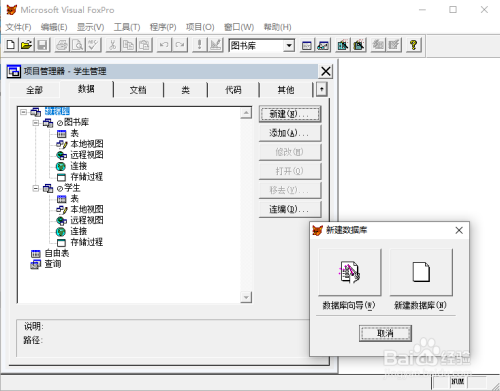Click the 新建数据库 blank page icon button
Screen dimensions: 500x391
pyautogui.click(x=421, y=272)
